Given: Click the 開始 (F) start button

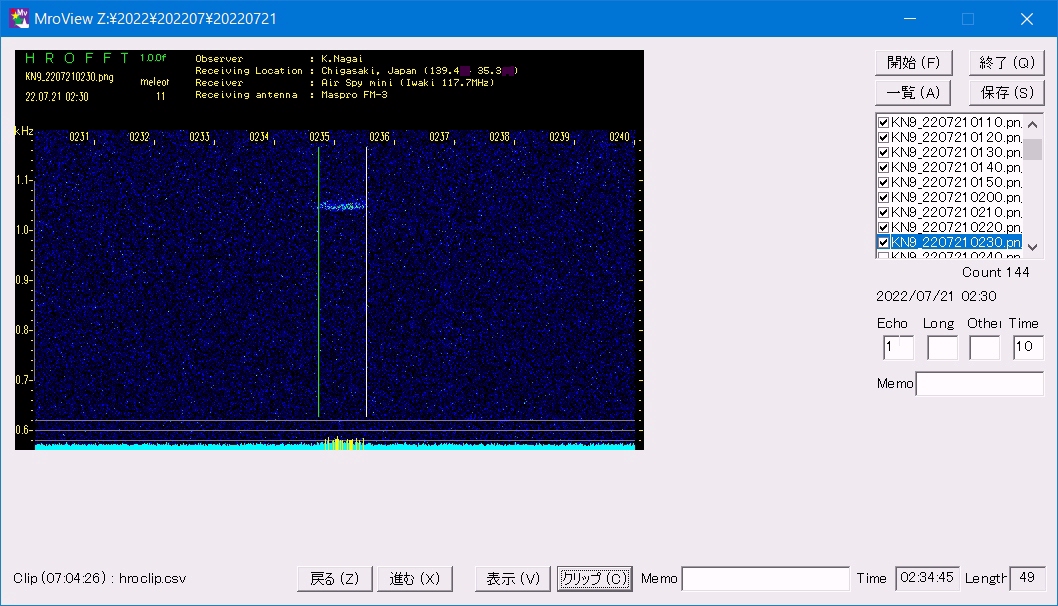Looking at the screenshot, I should click(913, 62).
